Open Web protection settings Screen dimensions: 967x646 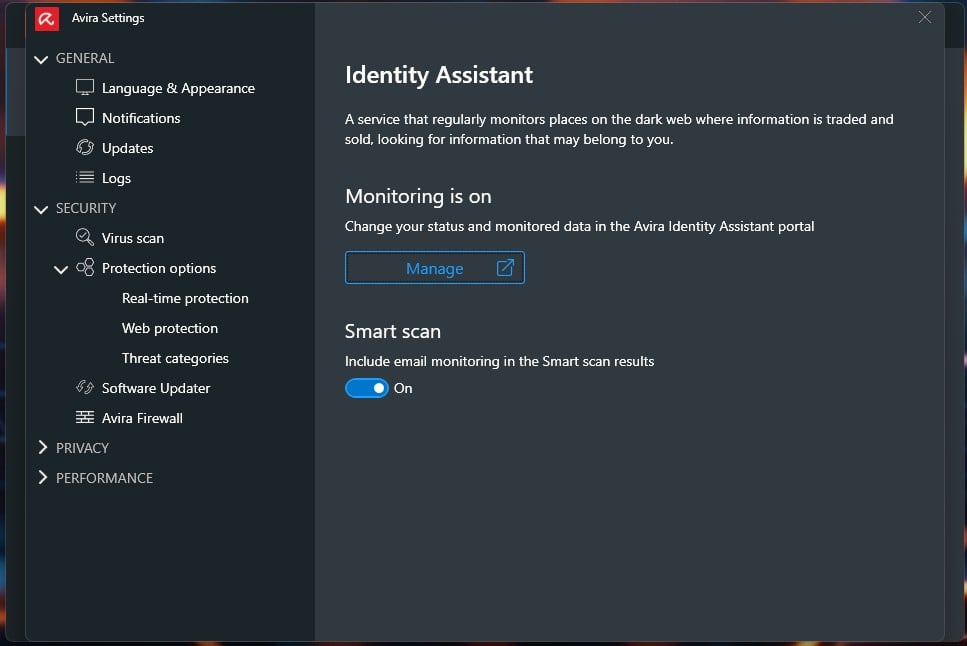(170, 328)
